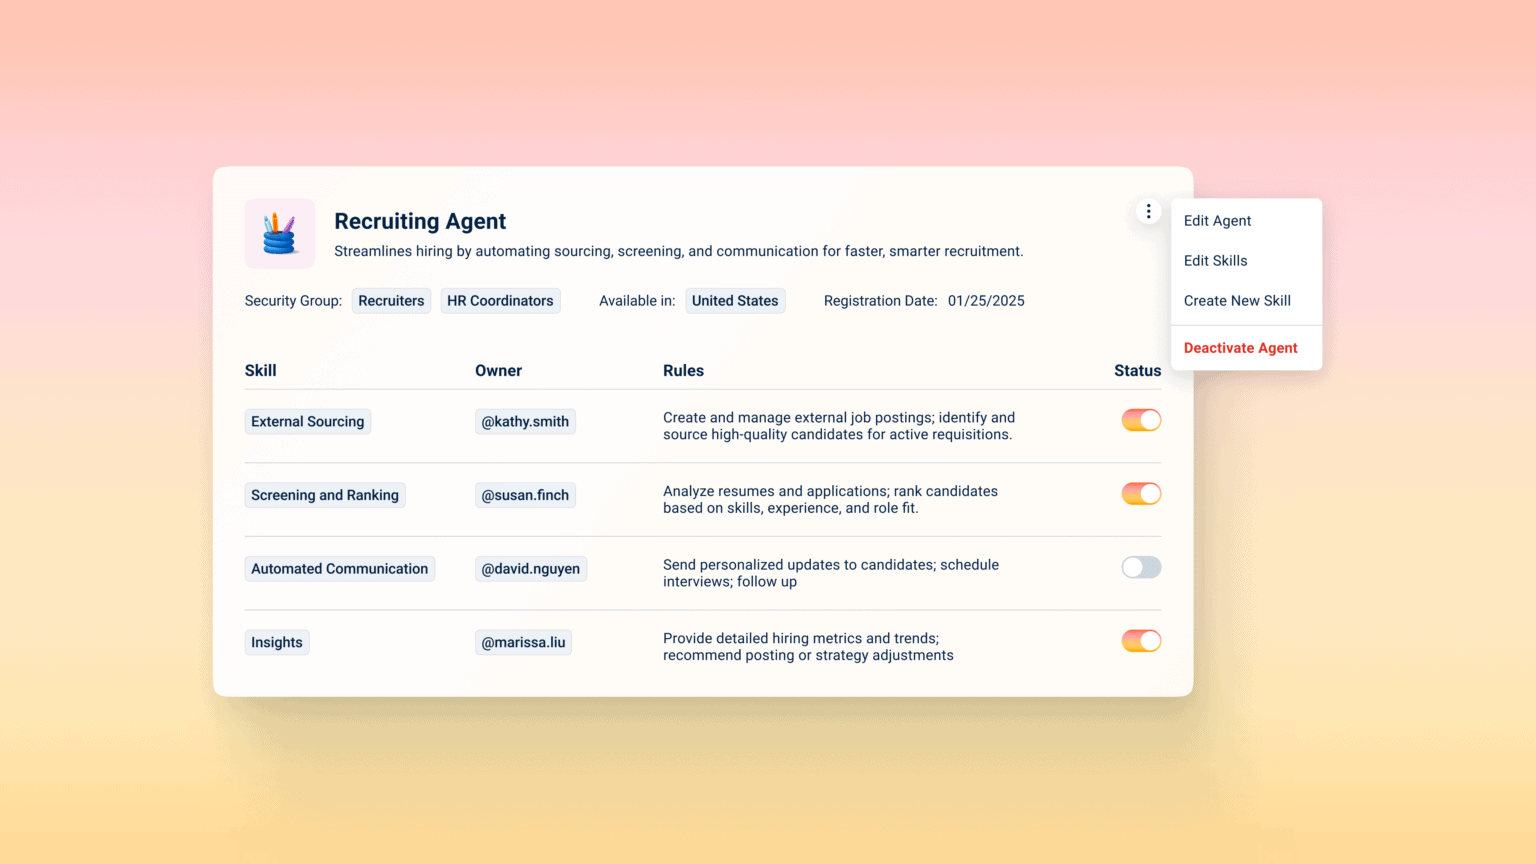Disable the External Sourcing status toggle
Viewport: 1536px width, 864px height.
click(1140, 420)
